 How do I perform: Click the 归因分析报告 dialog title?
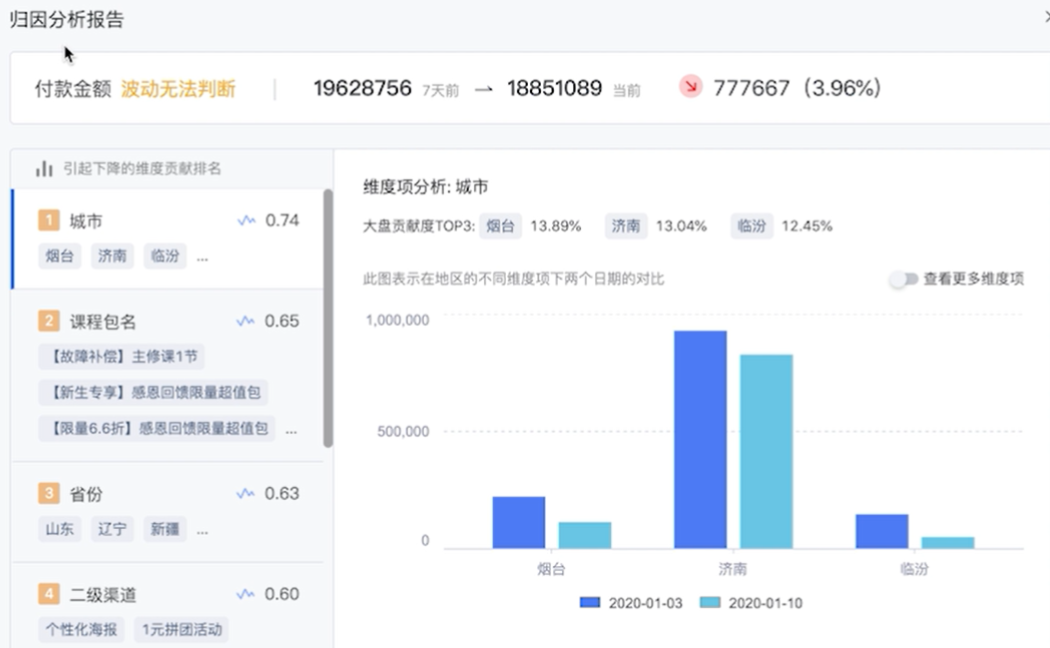(66, 19)
